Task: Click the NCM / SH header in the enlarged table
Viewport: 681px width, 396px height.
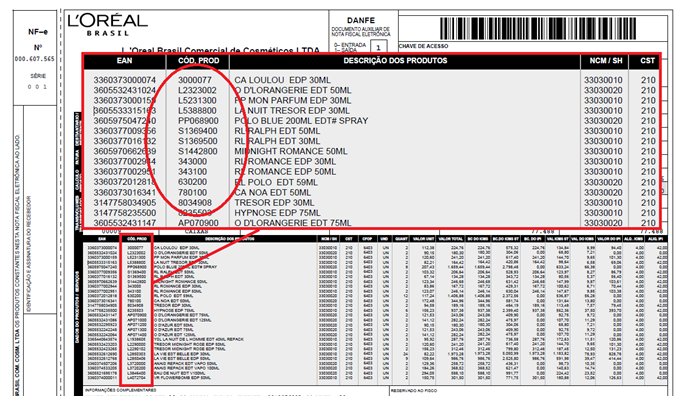Action: click(x=606, y=61)
